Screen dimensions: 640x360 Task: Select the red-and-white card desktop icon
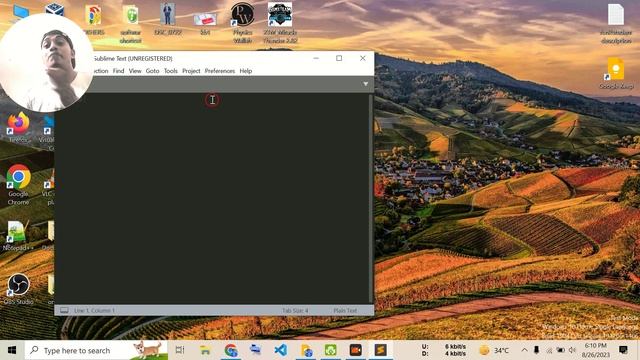[x=205, y=23]
